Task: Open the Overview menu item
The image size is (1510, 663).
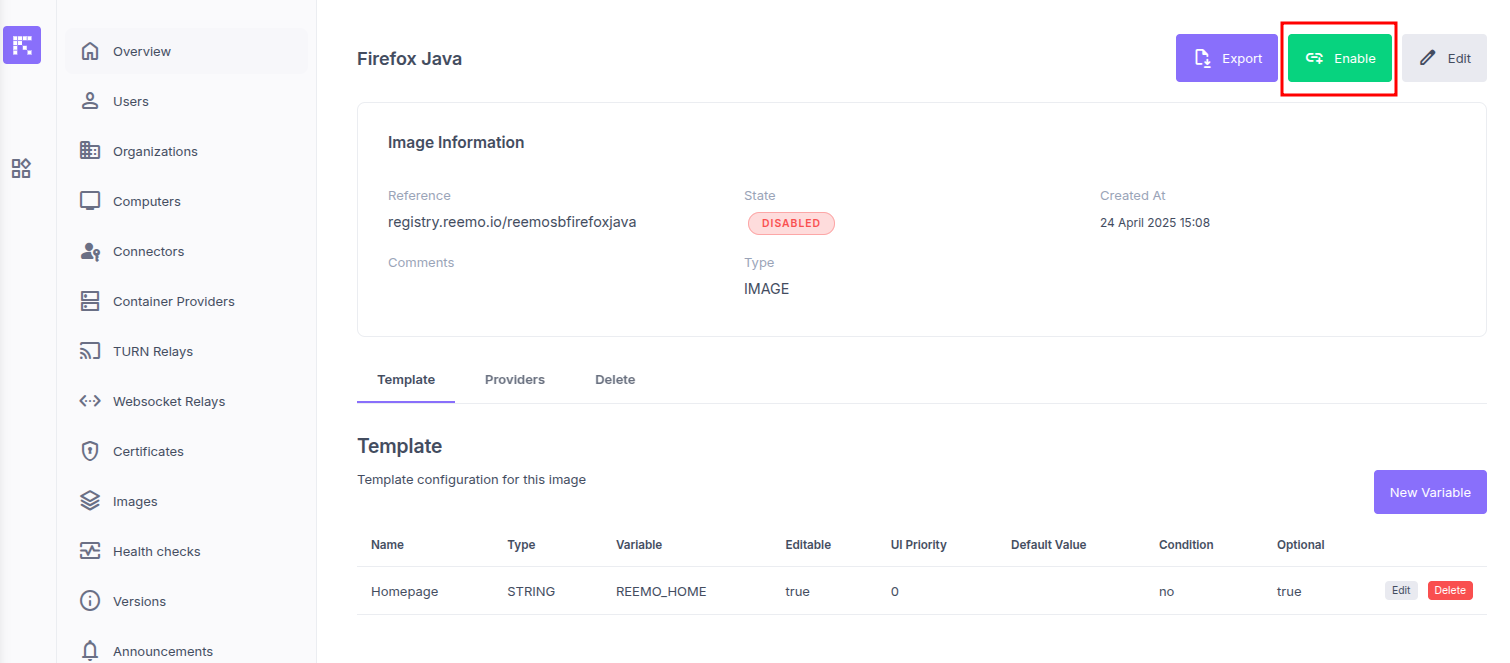Action: (x=187, y=51)
